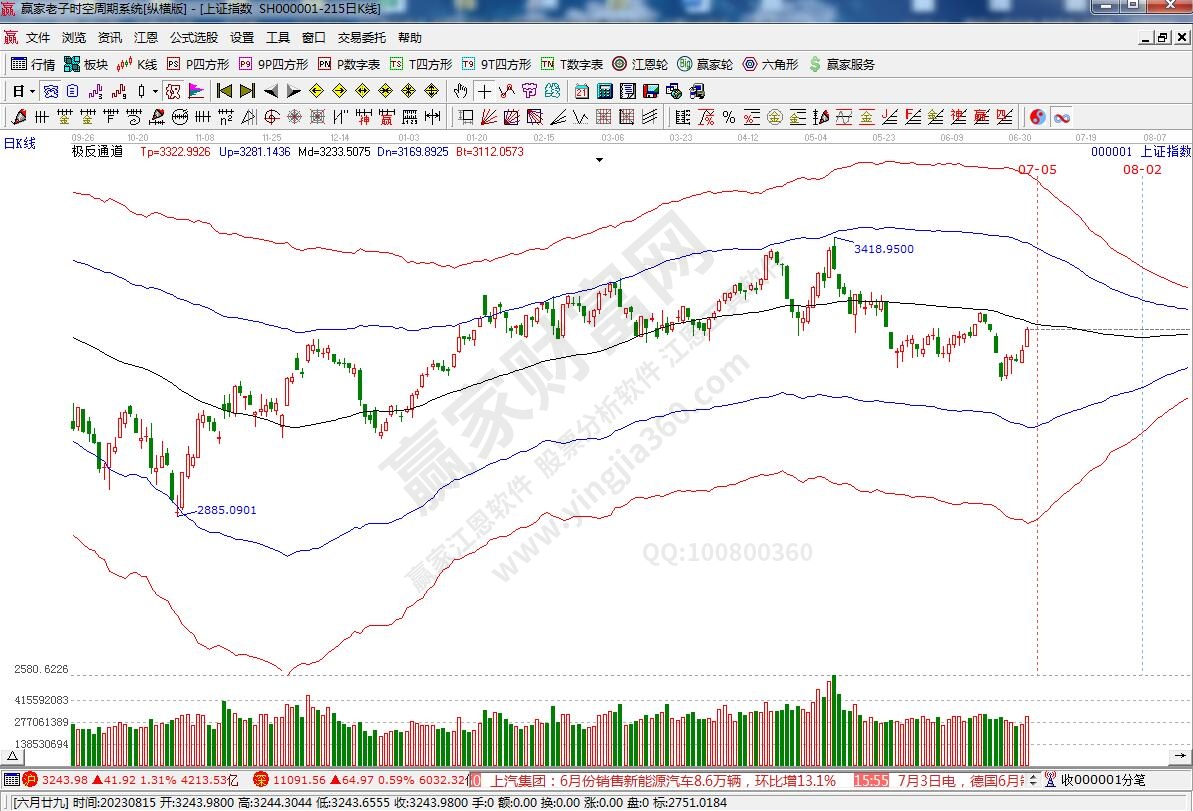Toggle the crosshair cursor mode
Image resolution: width=1193 pixels, height=811 pixels.
pyautogui.click(x=484, y=91)
